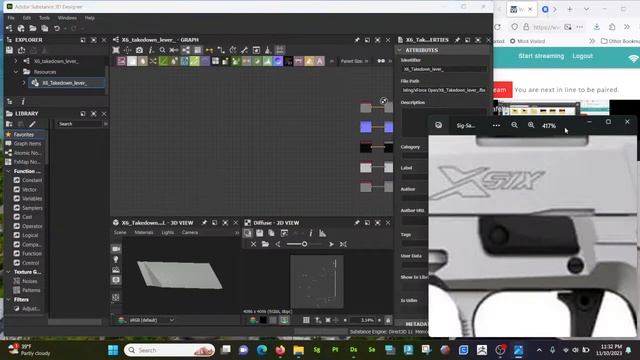Open the Tools menu

point(44,18)
